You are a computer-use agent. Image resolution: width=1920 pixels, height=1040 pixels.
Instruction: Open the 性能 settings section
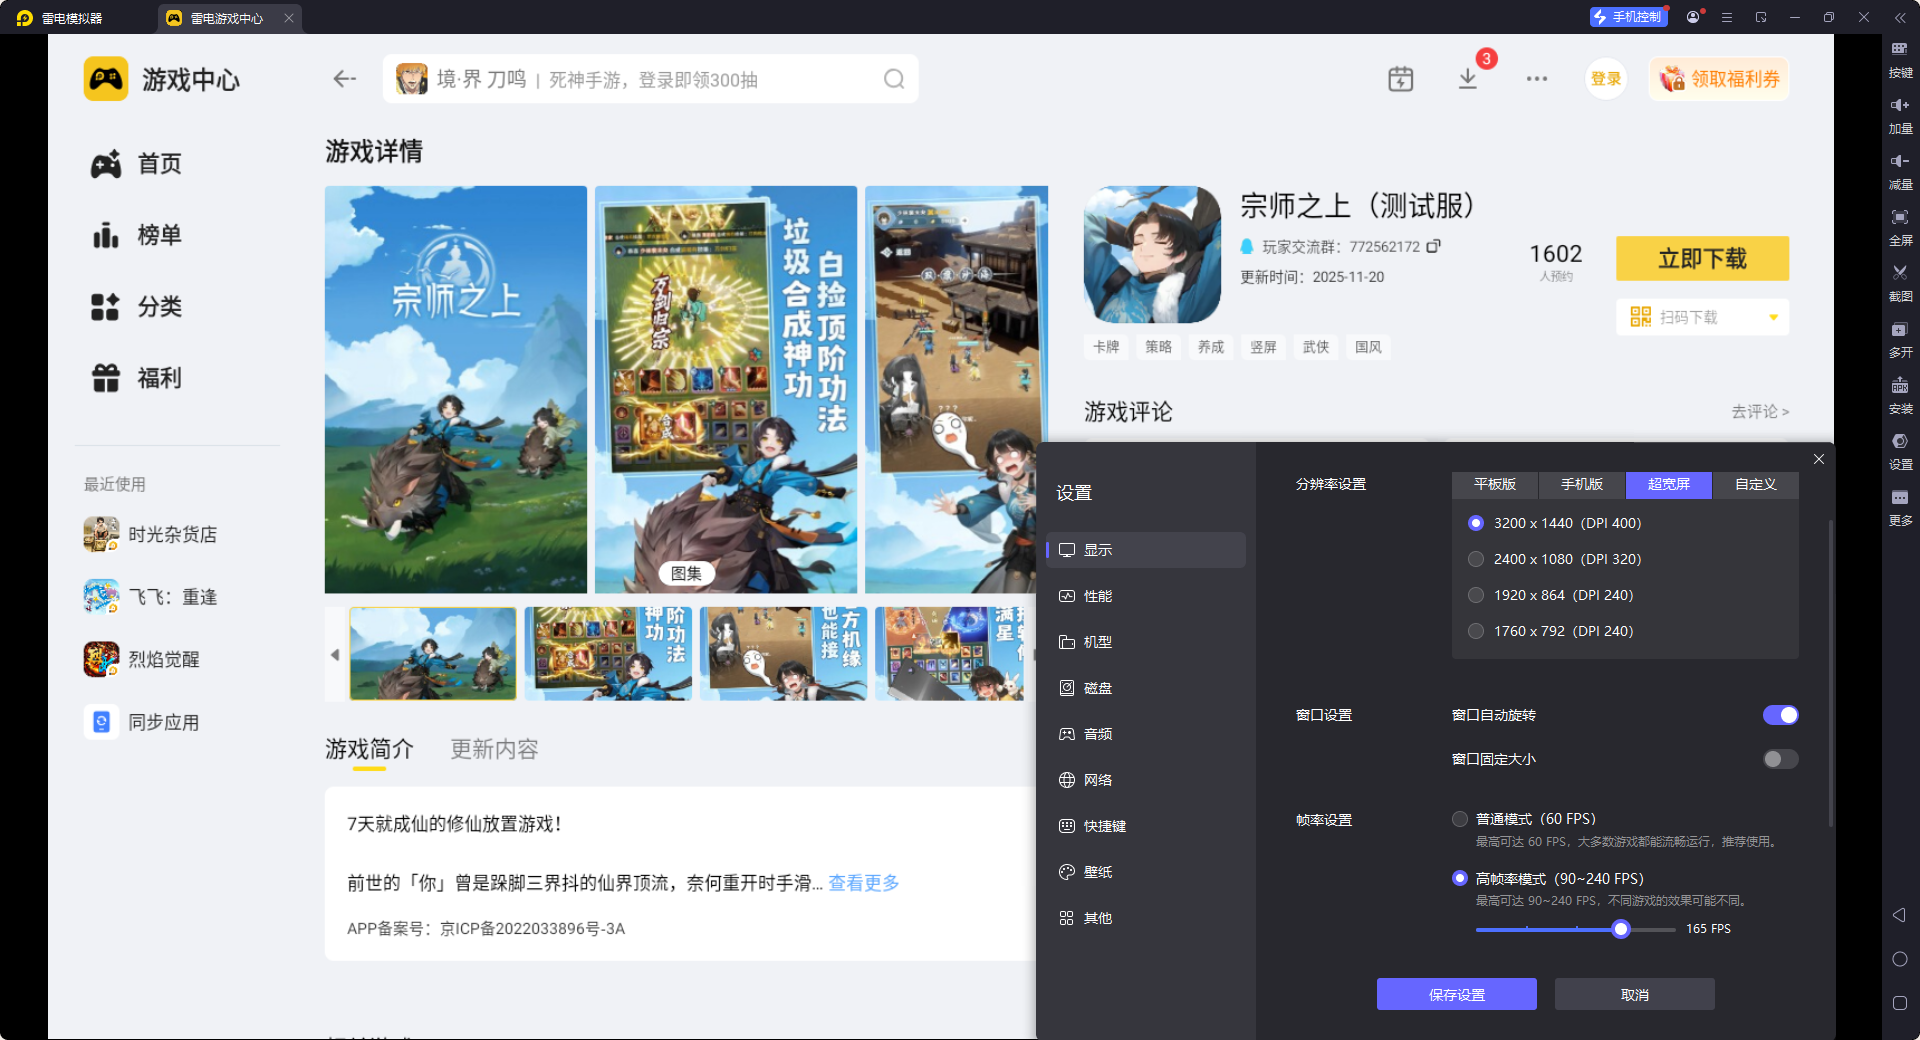point(1097,595)
